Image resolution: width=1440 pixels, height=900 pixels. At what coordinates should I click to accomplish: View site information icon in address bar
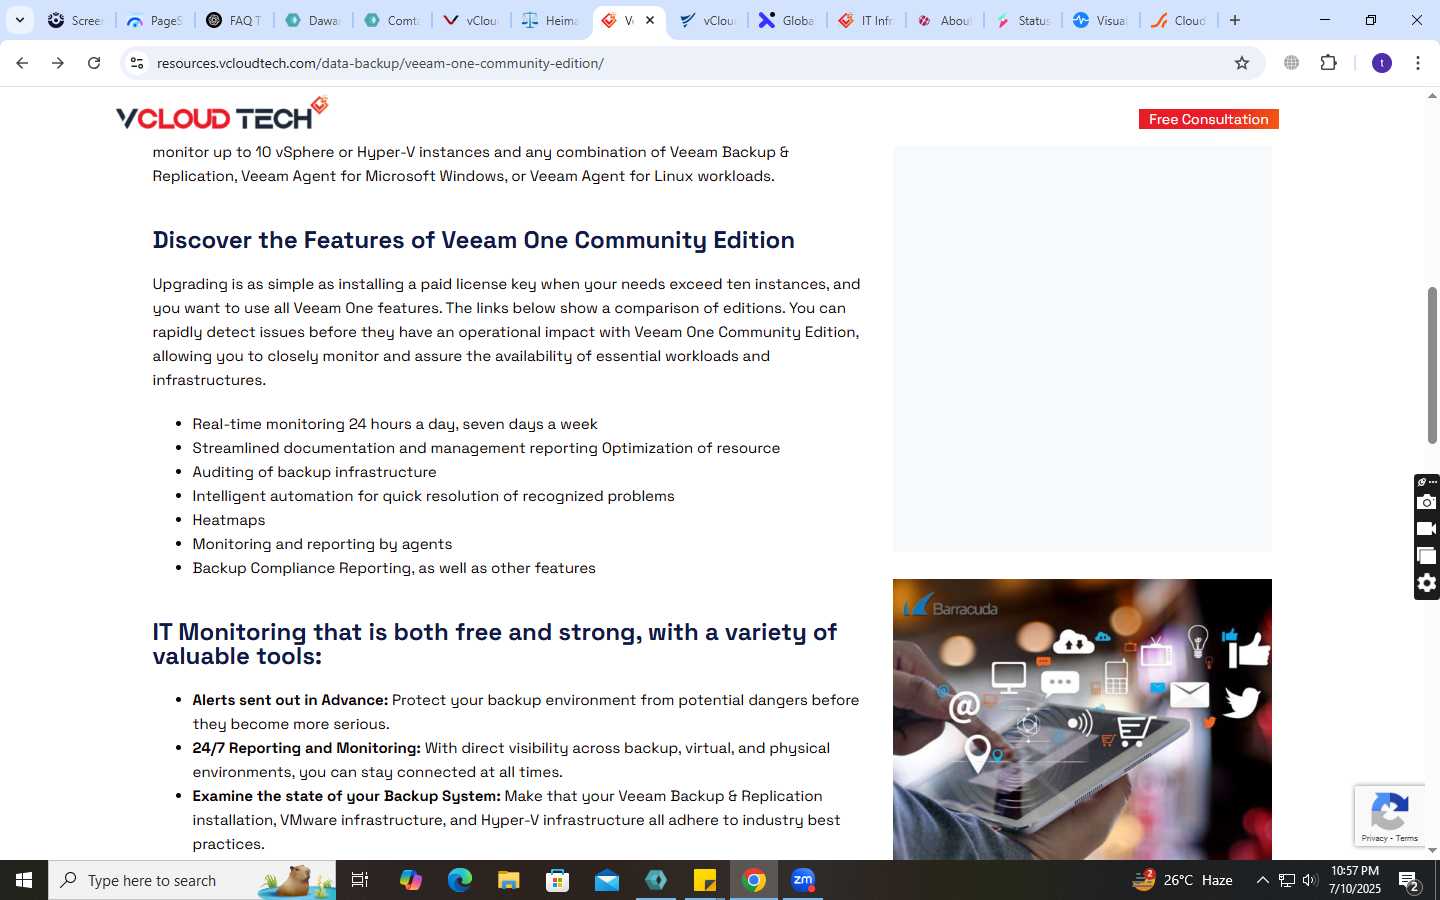coord(137,63)
